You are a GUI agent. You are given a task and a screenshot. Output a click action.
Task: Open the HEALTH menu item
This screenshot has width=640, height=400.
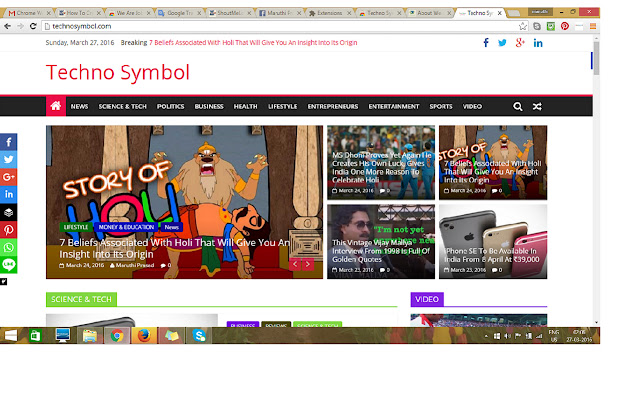pyautogui.click(x=245, y=107)
